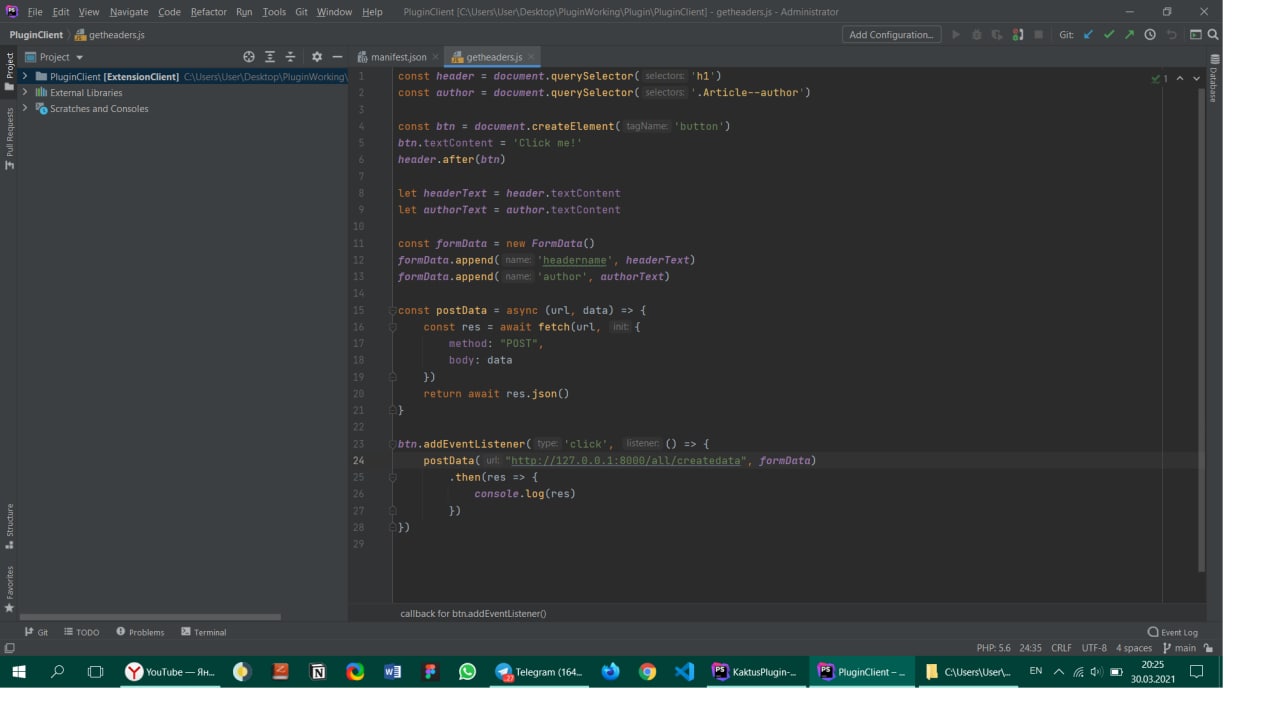Viewport: 1280px width, 708px height.
Task: Switch to the manifest.json tab
Action: tap(397, 57)
